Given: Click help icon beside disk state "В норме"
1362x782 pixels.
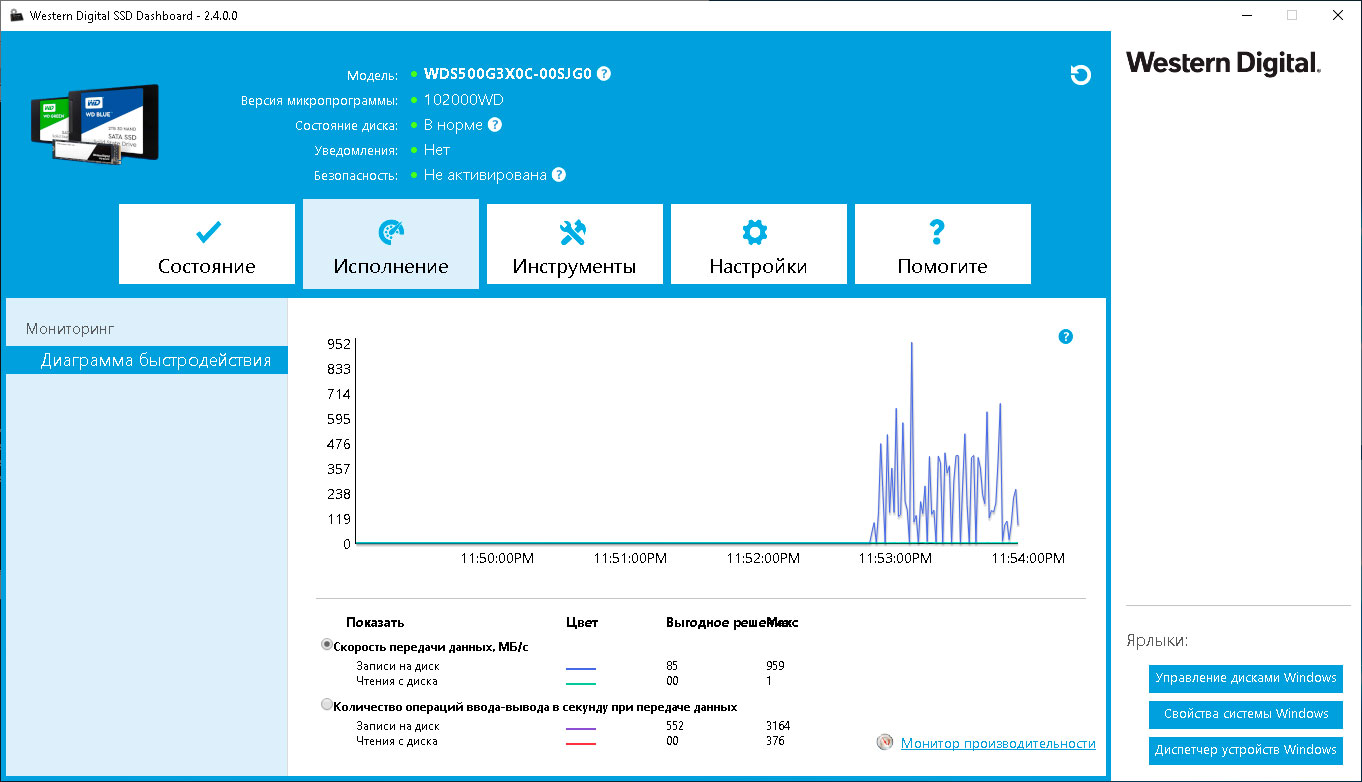Looking at the screenshot, I should coord(494,125).
